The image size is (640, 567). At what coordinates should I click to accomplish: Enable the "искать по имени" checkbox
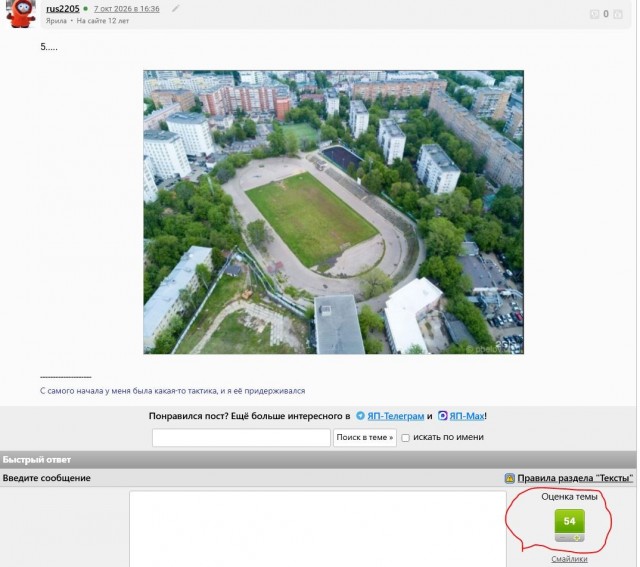(405, 438)
